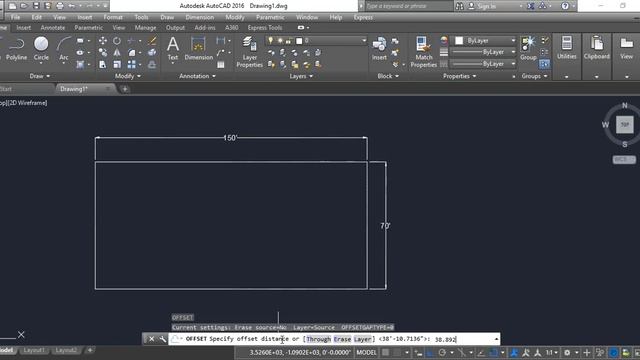Choose the Rotate tool

[x=117, y=40]
